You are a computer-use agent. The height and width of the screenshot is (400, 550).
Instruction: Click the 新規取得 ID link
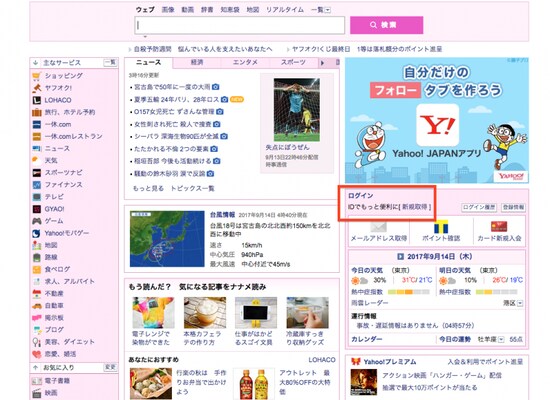[x=414, y=207]
